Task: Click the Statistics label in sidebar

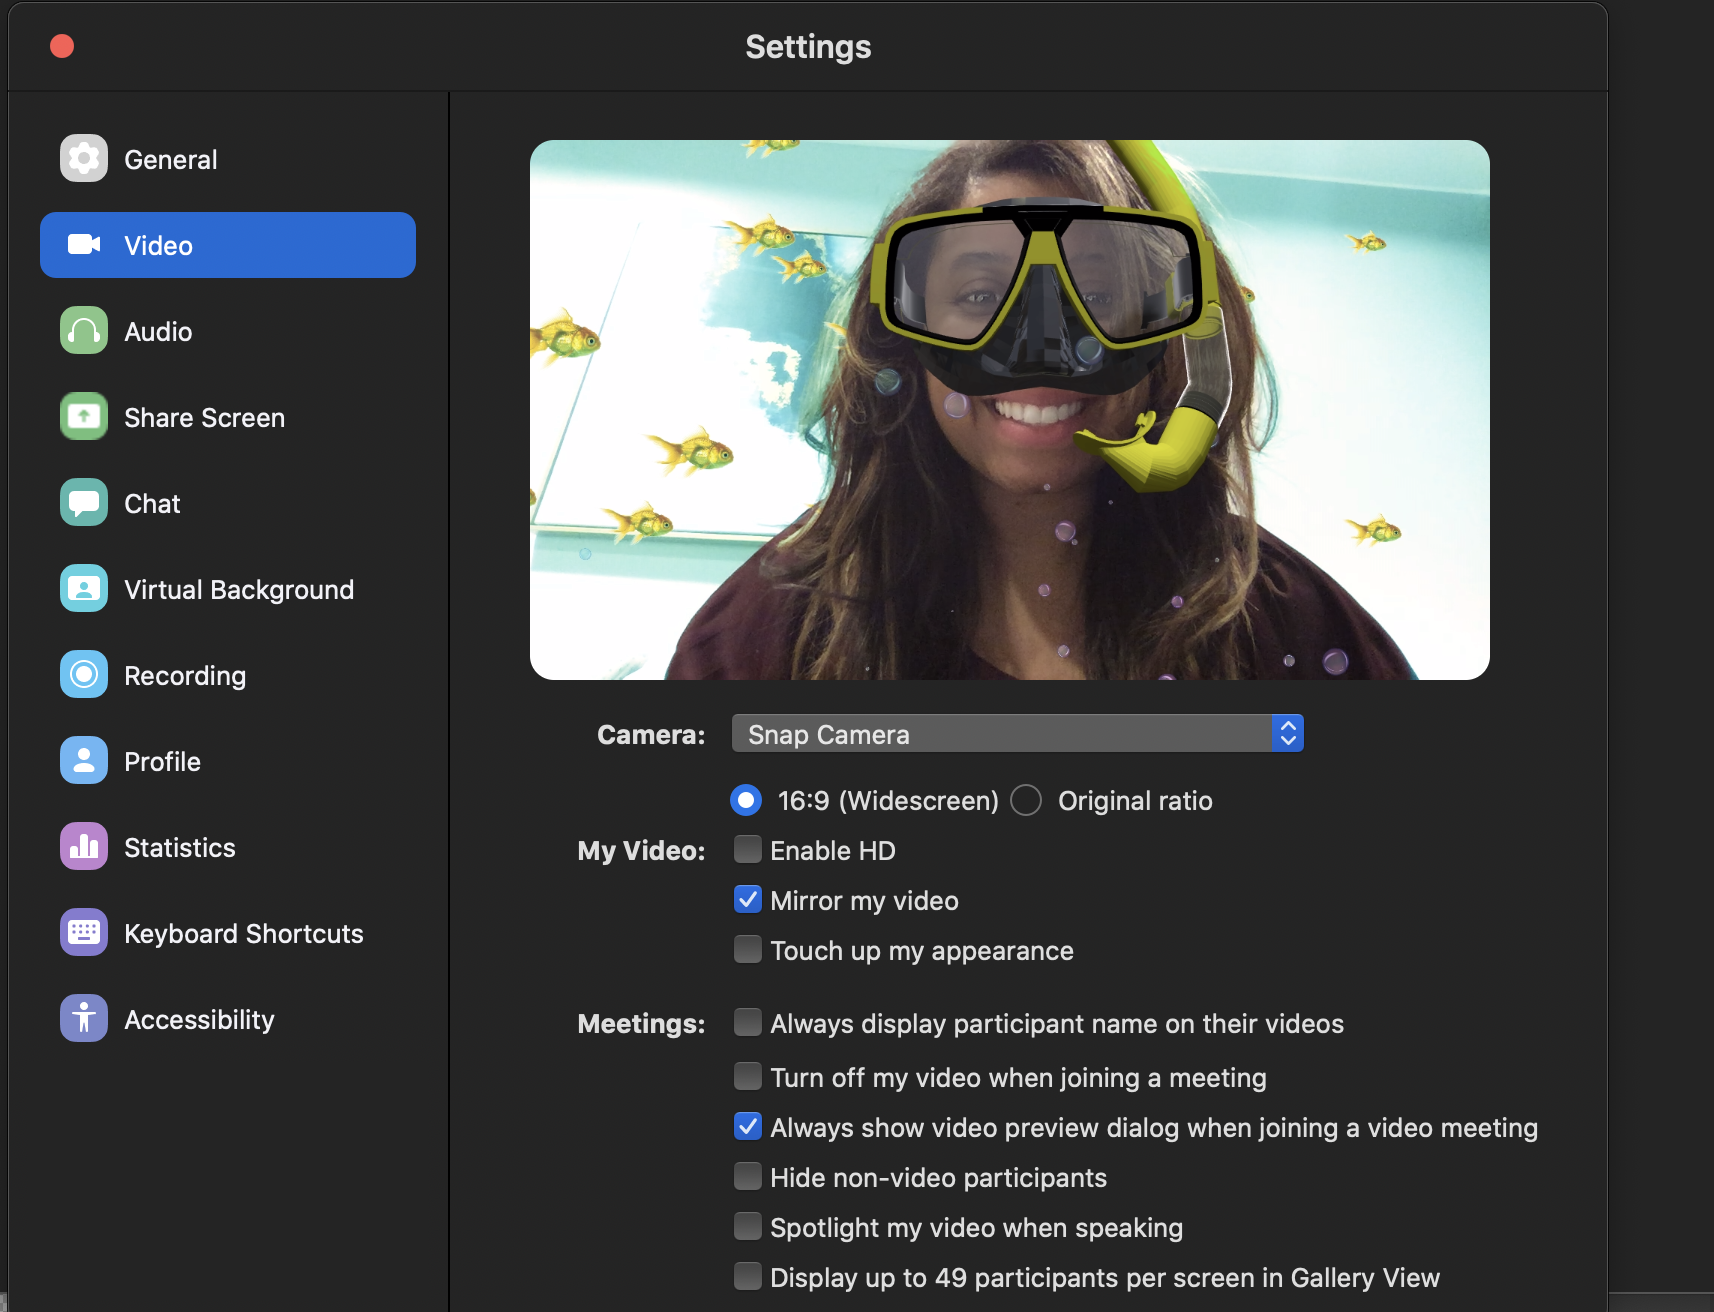Action: click(180, 848)
